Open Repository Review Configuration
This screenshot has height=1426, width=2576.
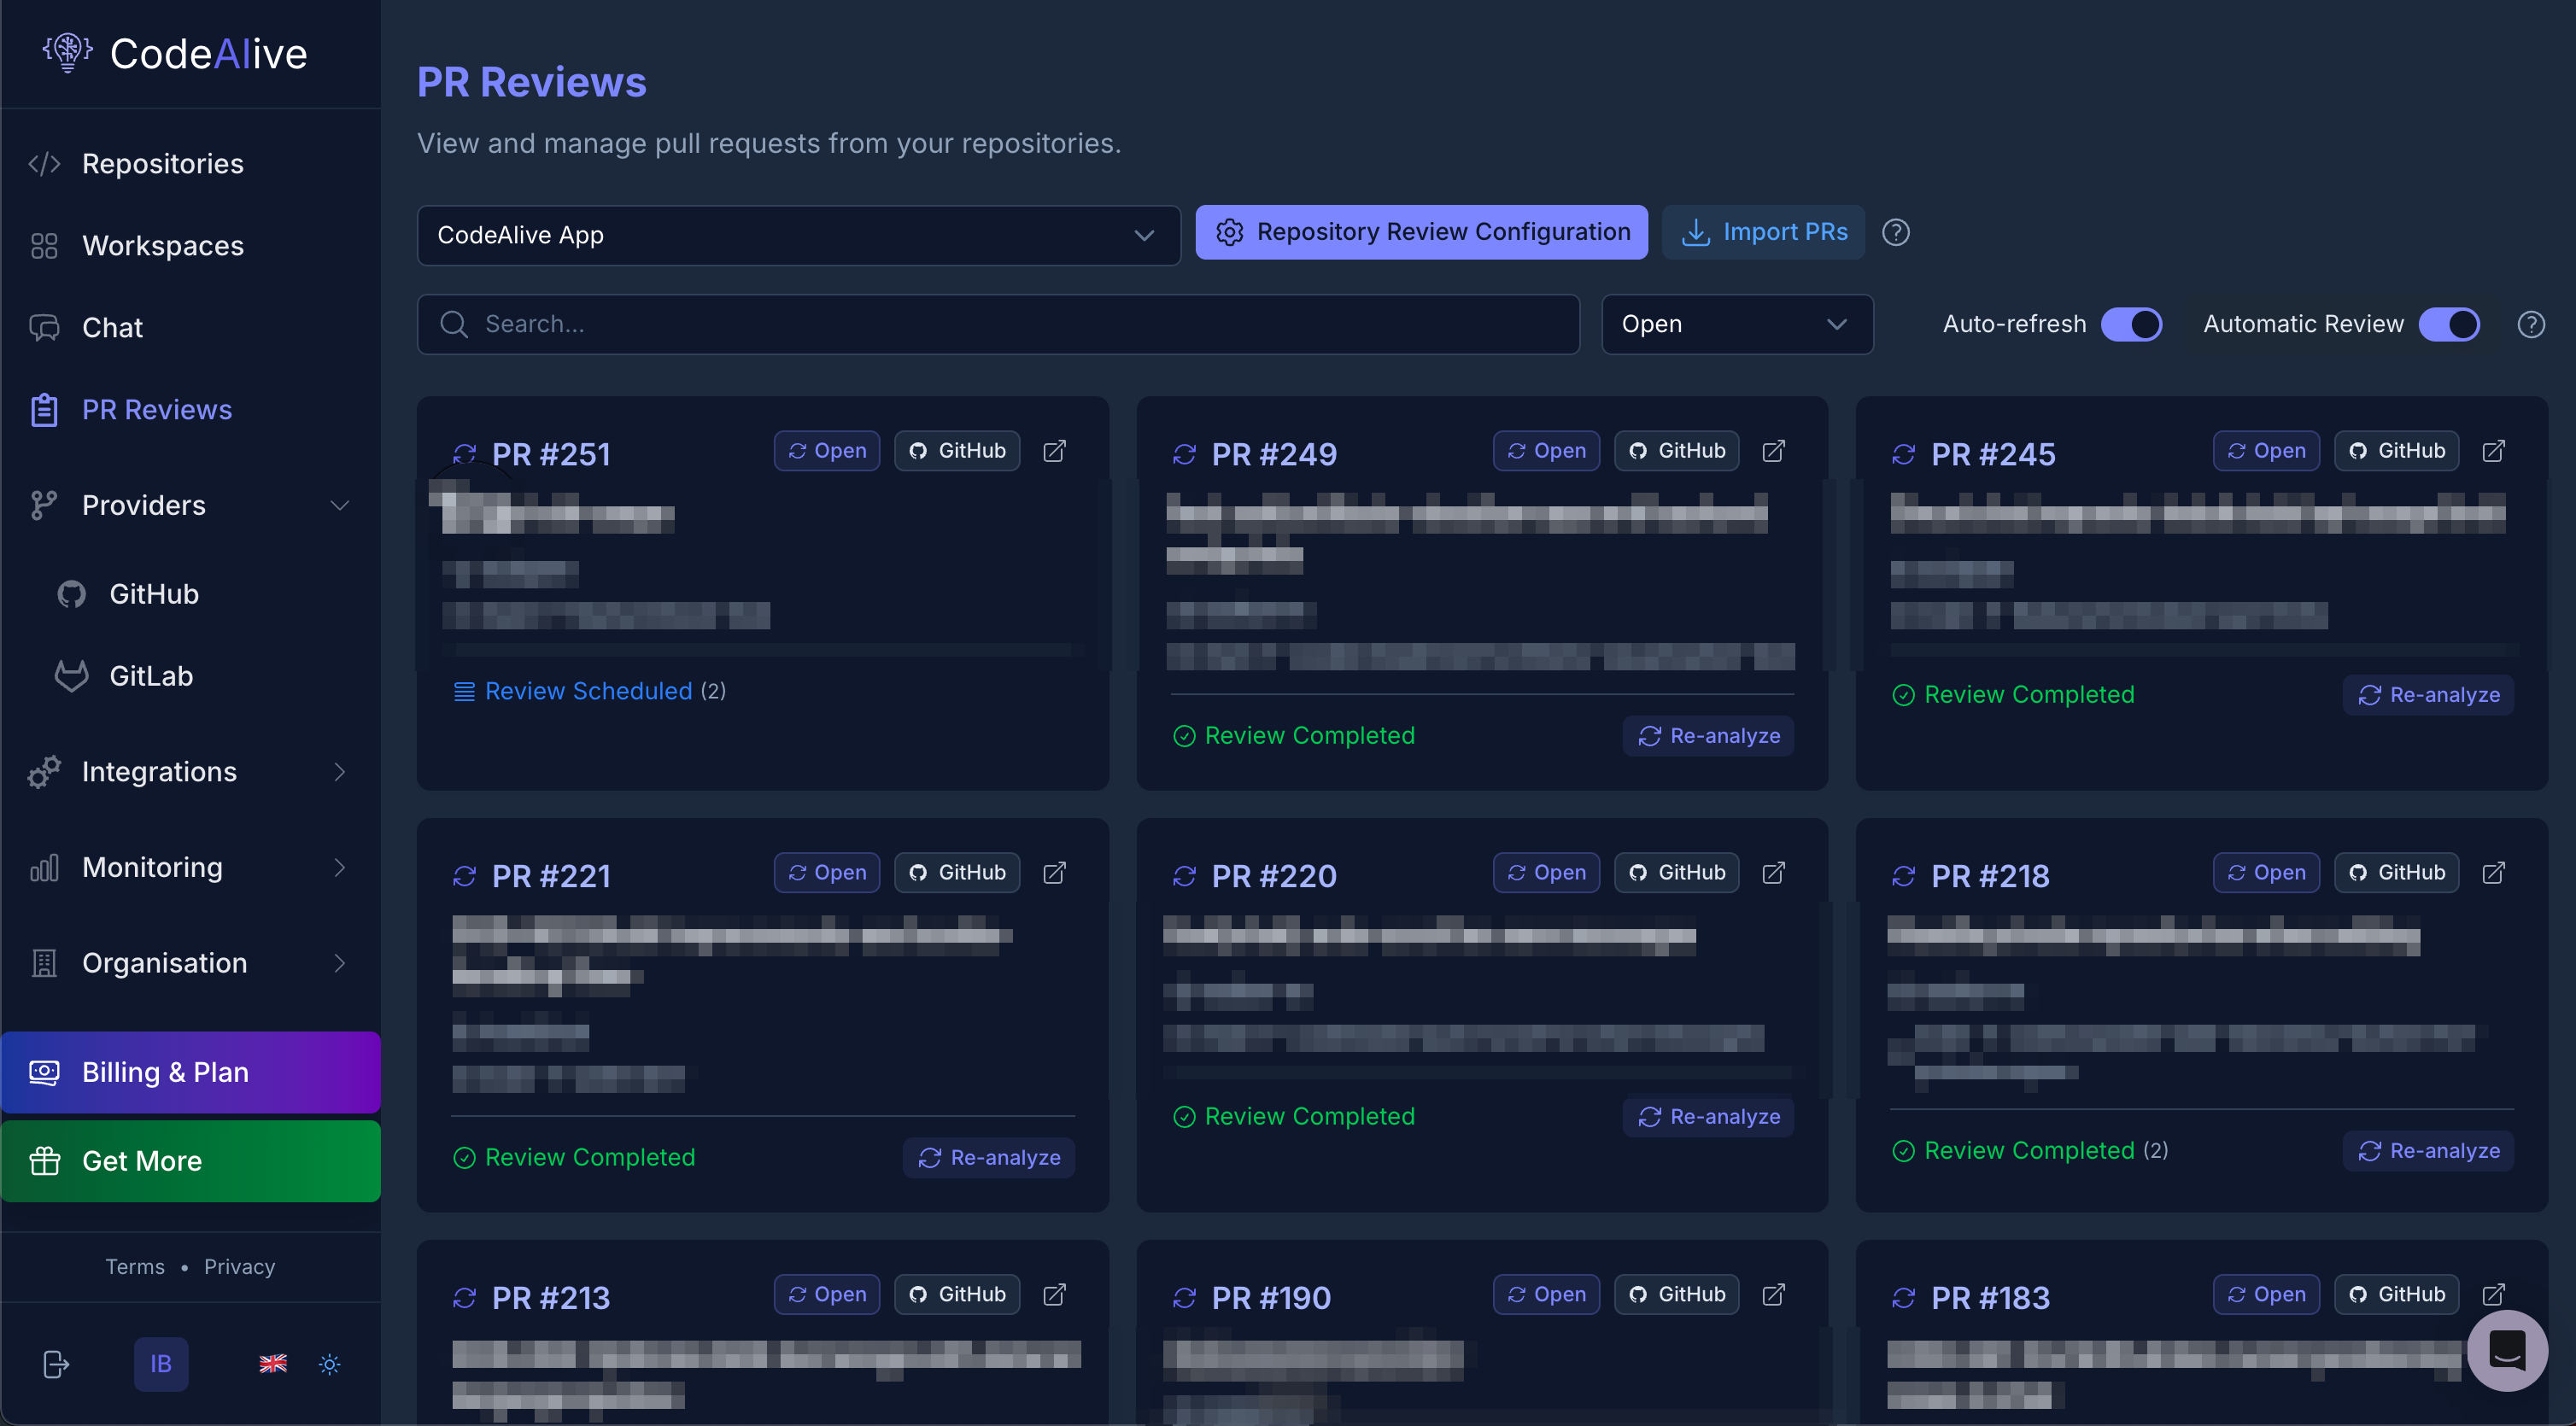tap(1421, 231)
